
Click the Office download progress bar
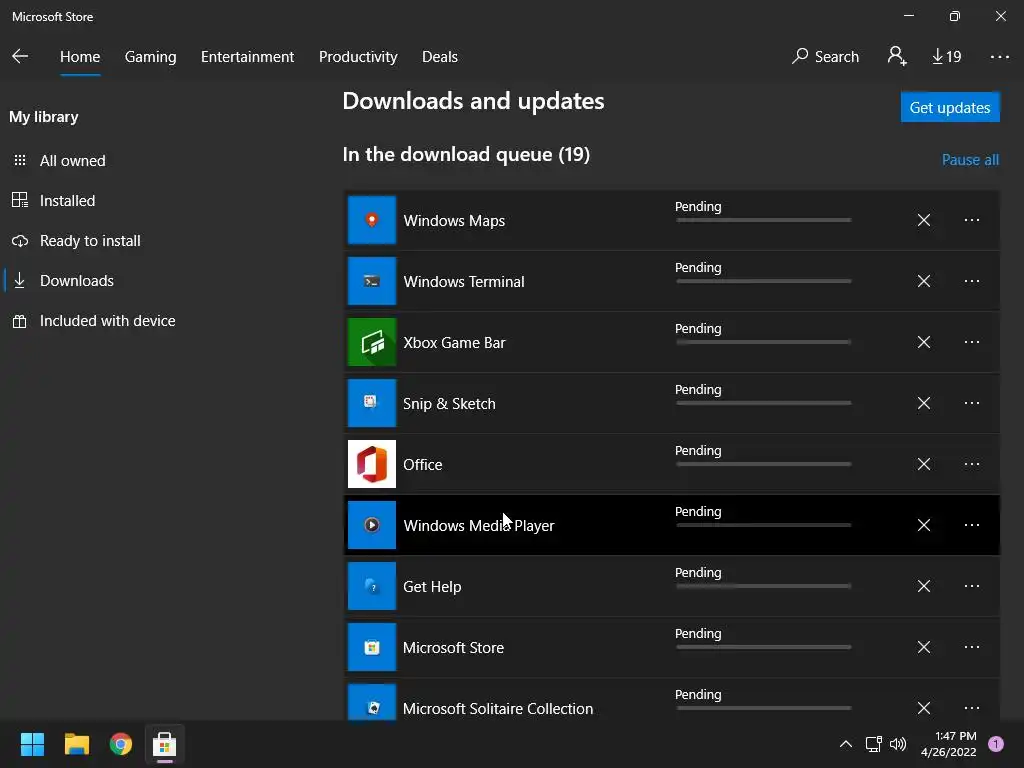[763, 464]
